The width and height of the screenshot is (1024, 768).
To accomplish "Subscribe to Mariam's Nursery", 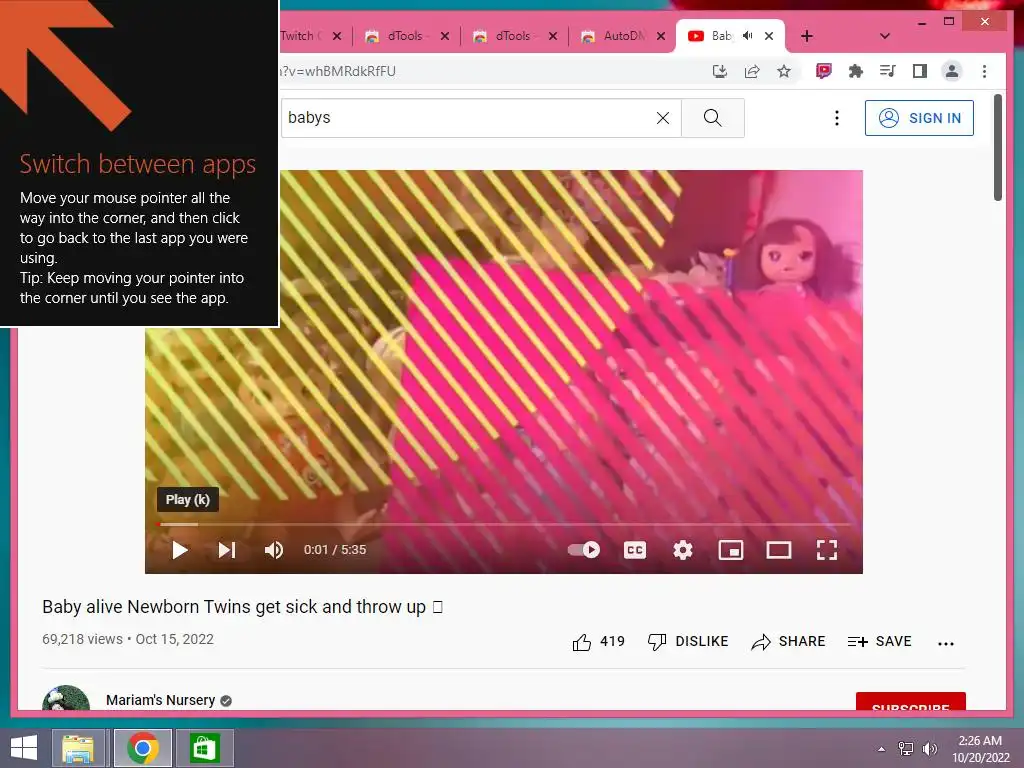I will point(910,701).
